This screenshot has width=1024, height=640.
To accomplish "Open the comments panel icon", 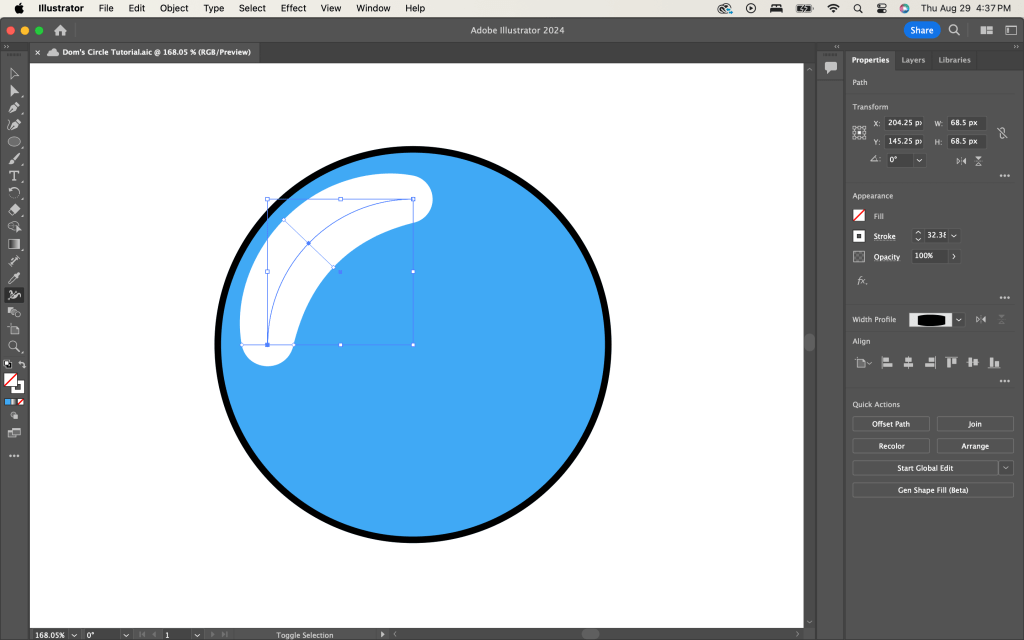I will [830, 67].
